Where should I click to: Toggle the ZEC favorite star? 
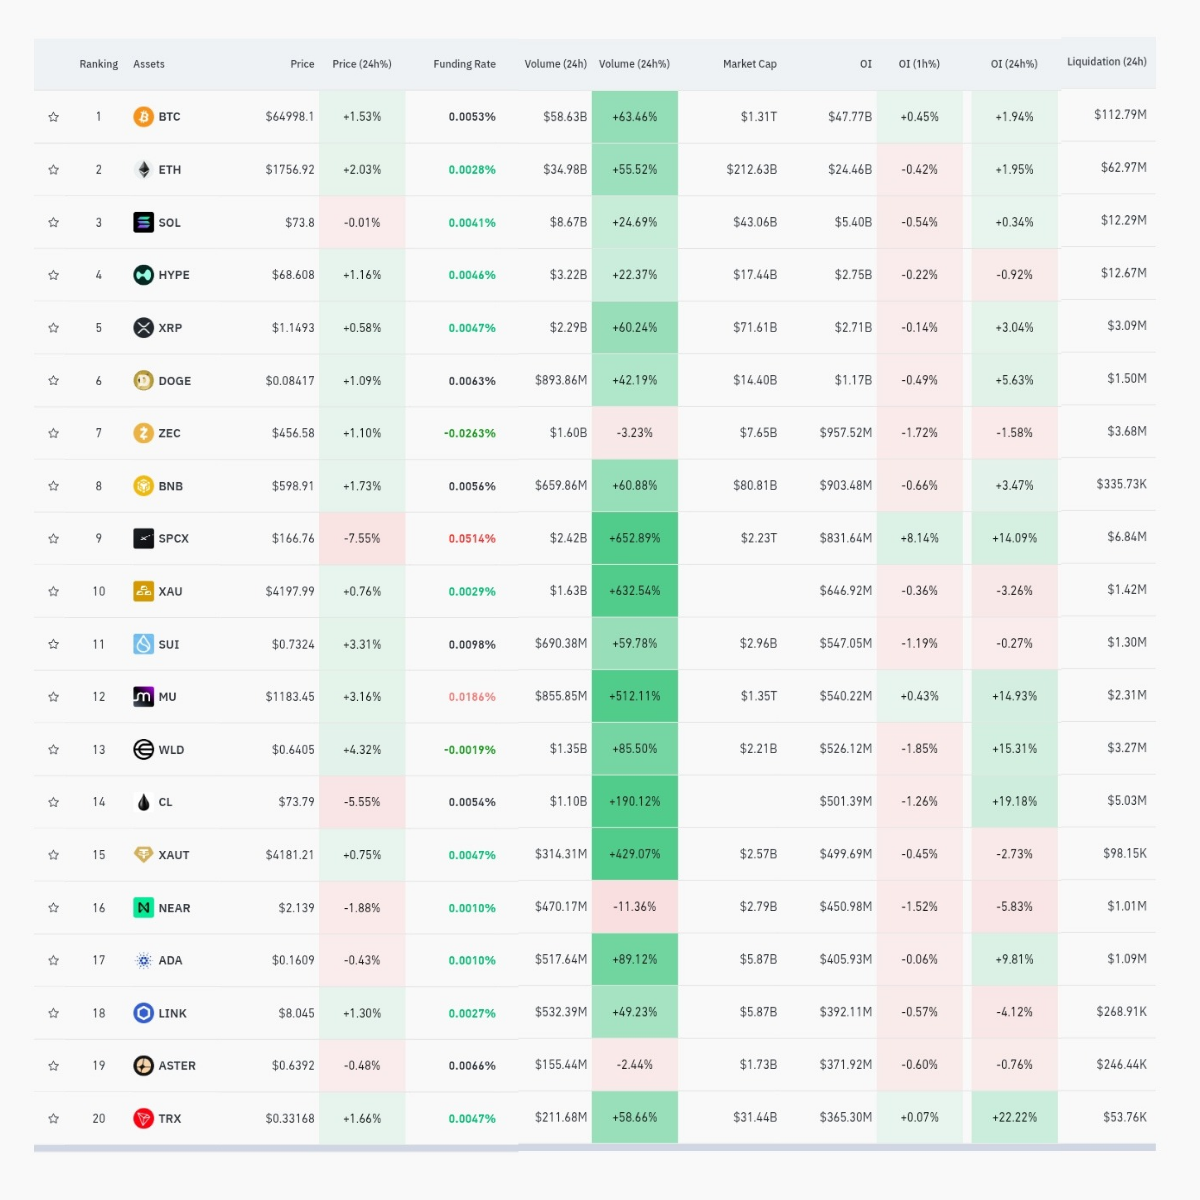point(53,433)
